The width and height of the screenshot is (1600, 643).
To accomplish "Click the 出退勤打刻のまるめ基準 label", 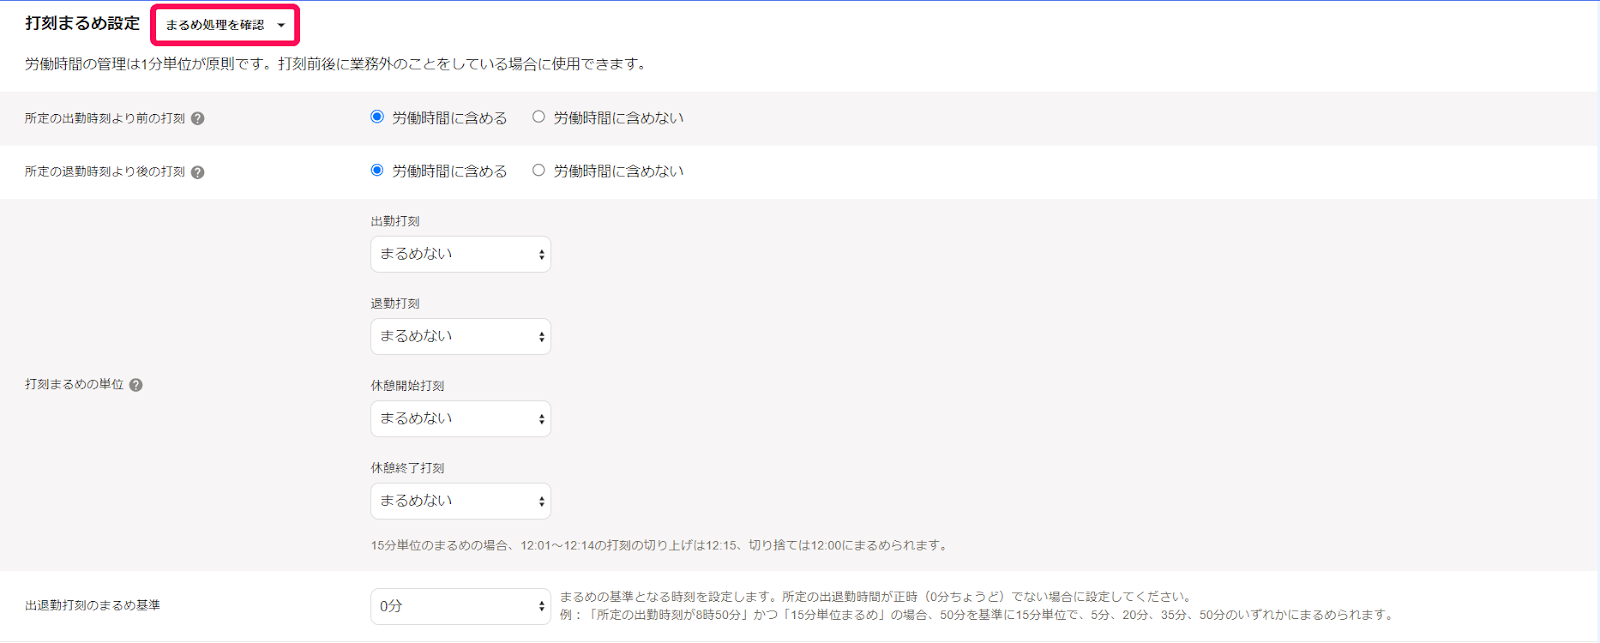I will [93, 605].
